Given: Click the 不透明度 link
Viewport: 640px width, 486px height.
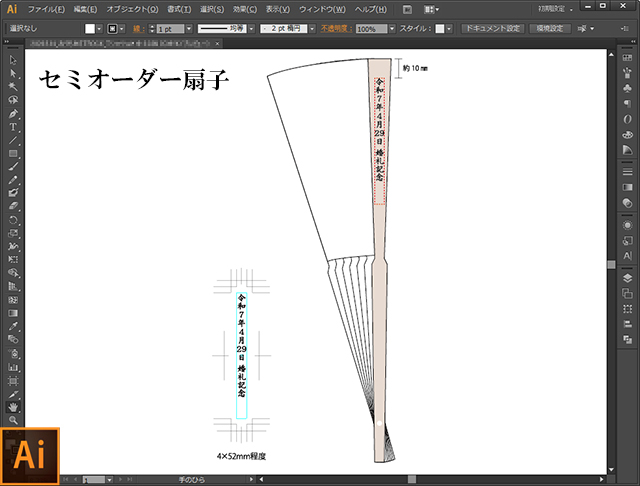Looking at the screenshot, I should (336, 29).
